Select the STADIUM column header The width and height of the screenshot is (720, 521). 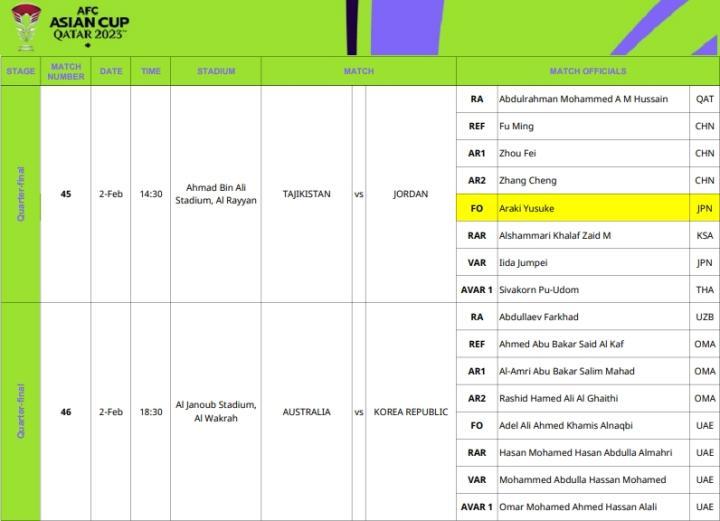point(216,71)
